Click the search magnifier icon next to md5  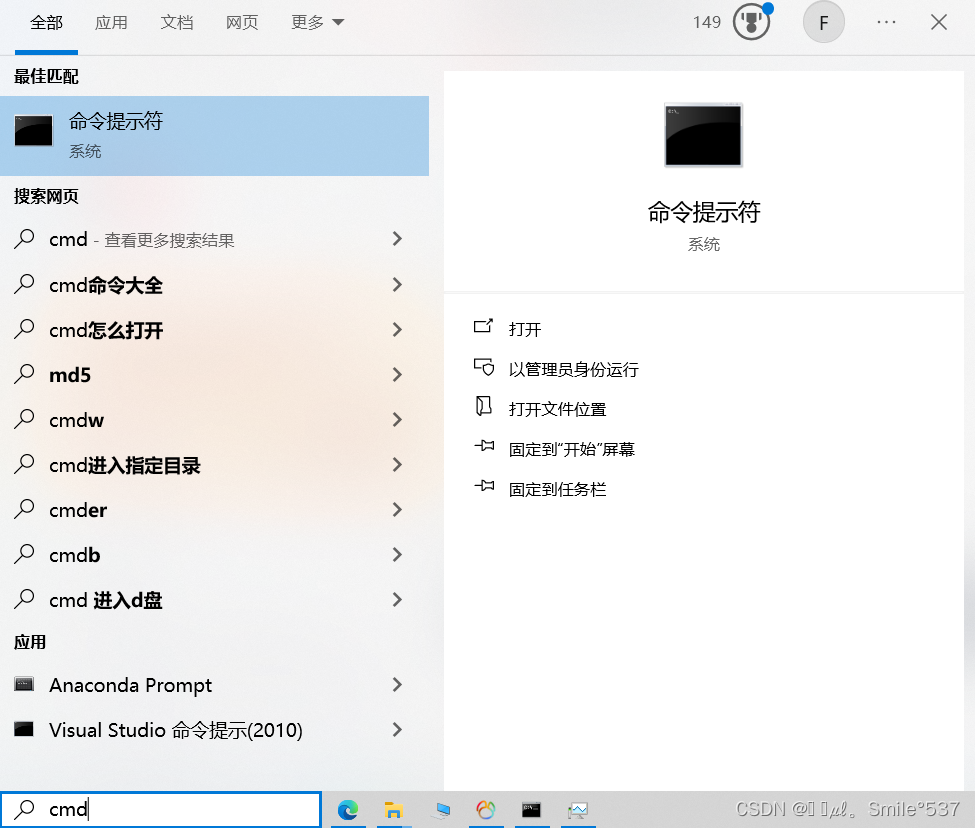pos(24,374)
